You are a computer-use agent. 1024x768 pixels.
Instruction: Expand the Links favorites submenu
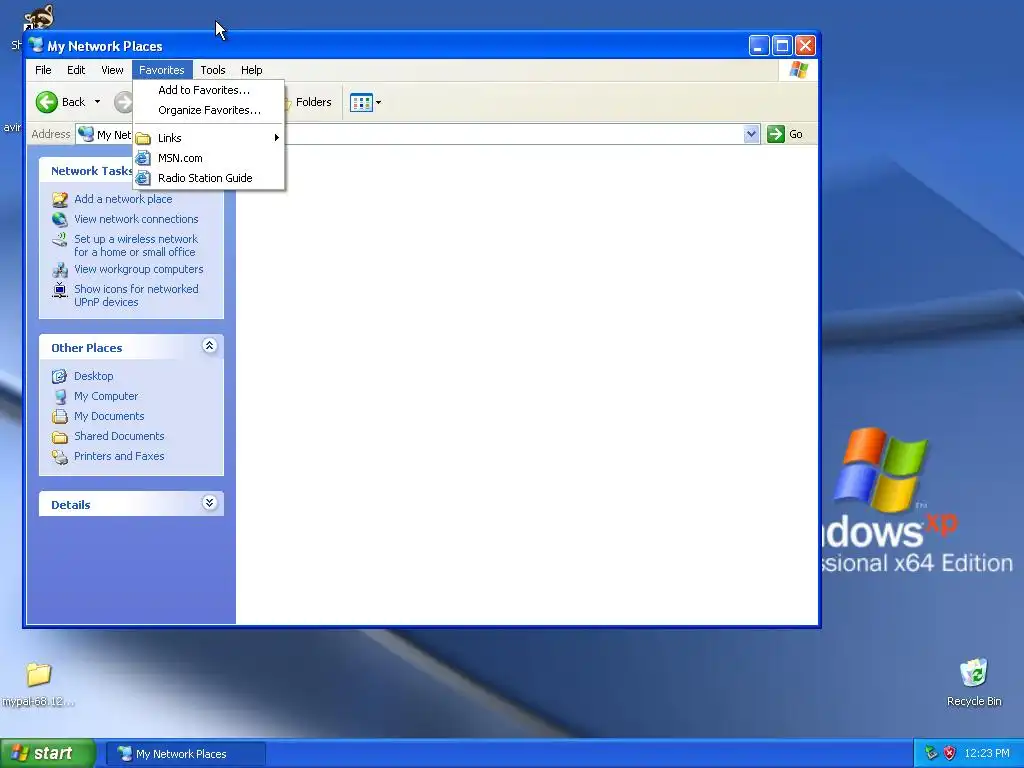(208, 138)
